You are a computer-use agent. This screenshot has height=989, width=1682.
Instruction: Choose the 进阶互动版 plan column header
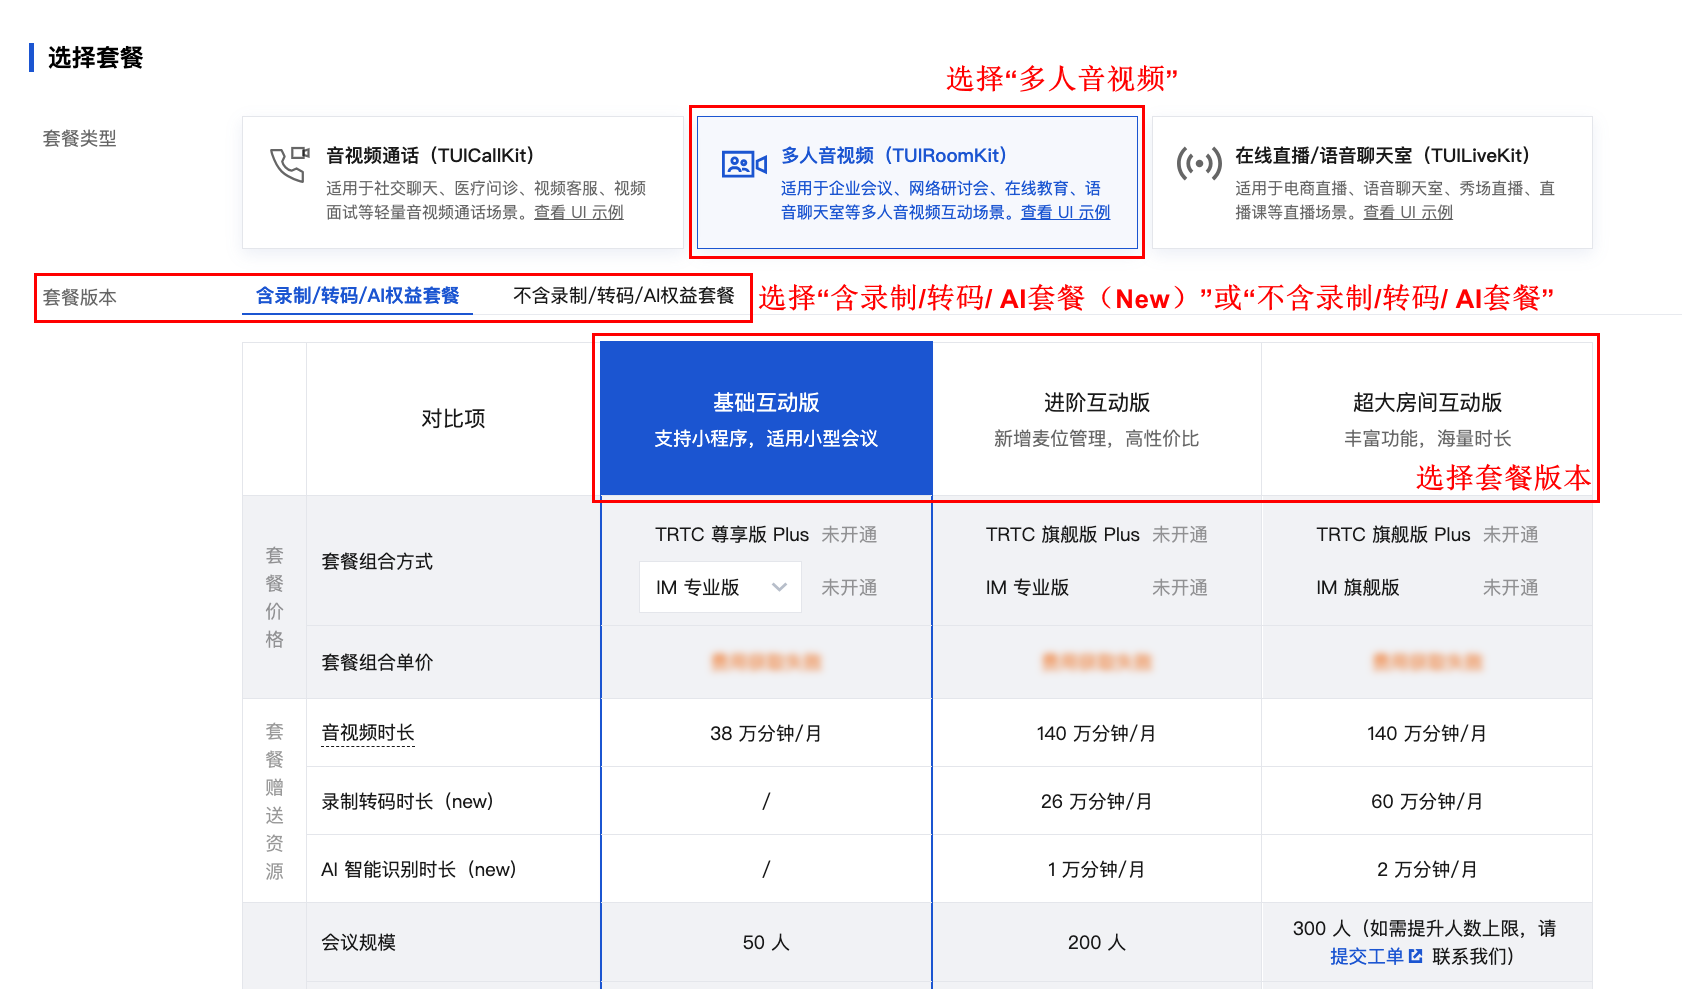1096,419
